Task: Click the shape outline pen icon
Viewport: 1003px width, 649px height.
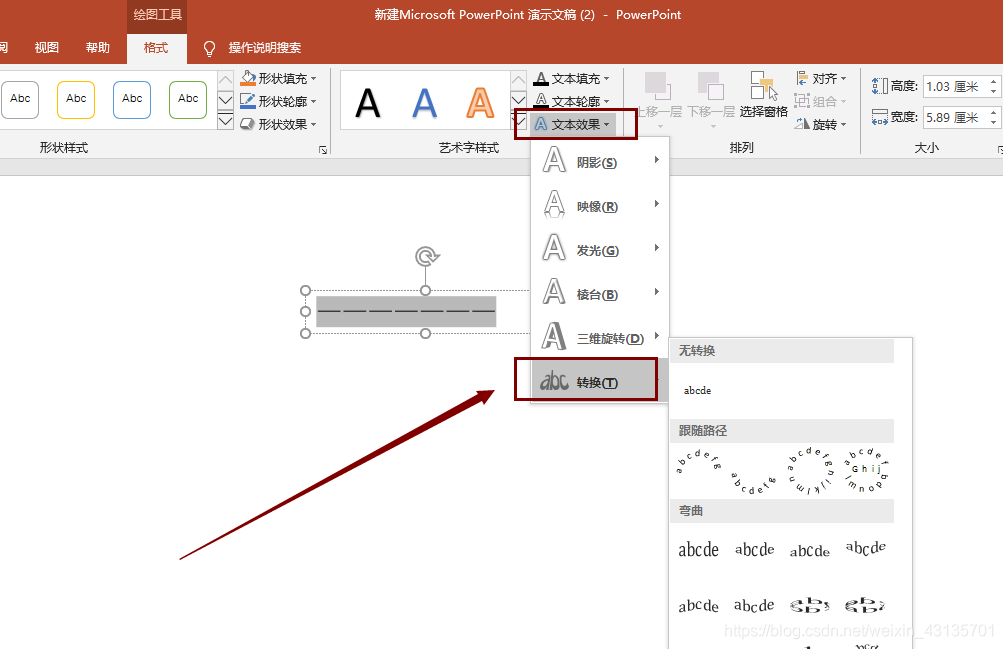Action: [248, 101]
